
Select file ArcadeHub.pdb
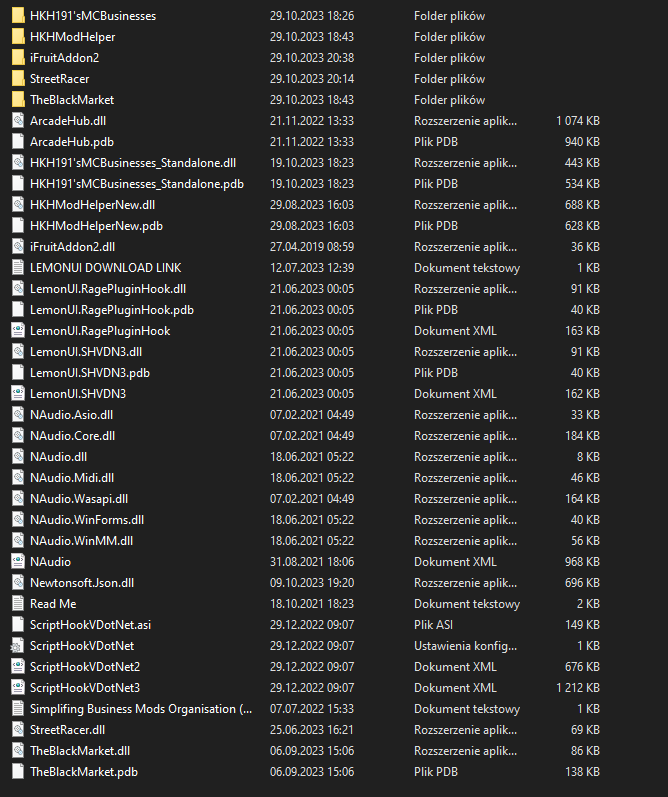[72, 142]
